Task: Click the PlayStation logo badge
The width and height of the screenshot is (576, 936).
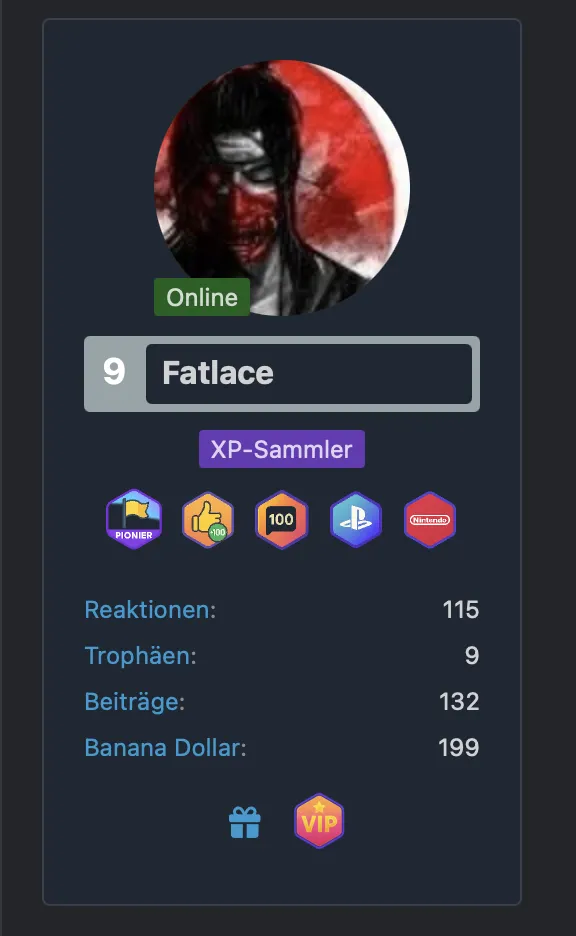Action: (356, 519)
